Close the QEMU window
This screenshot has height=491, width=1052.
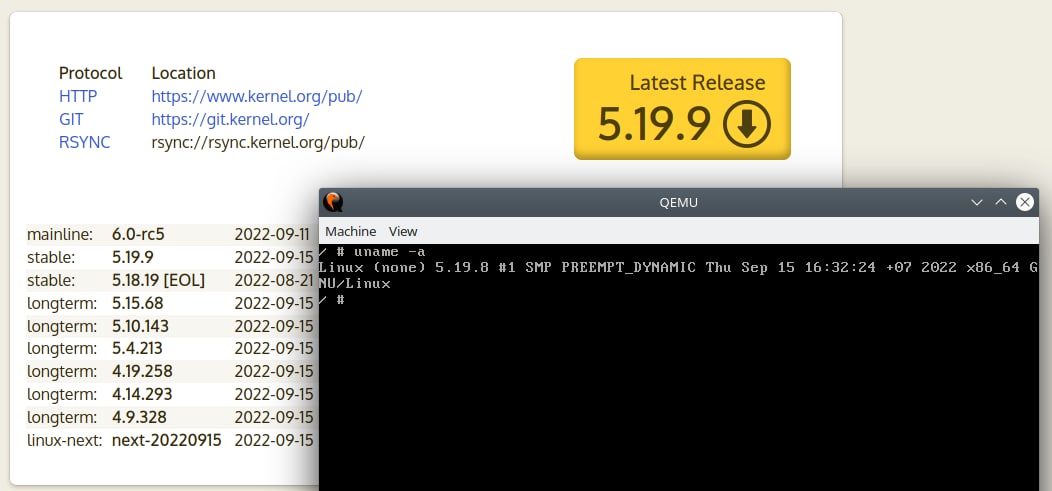coord(1024,202)
